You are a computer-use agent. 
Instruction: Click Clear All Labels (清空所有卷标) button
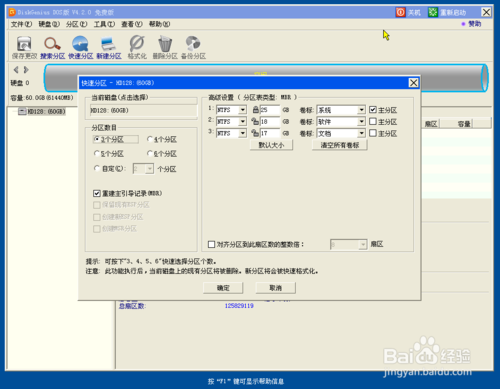click(340, 145)
